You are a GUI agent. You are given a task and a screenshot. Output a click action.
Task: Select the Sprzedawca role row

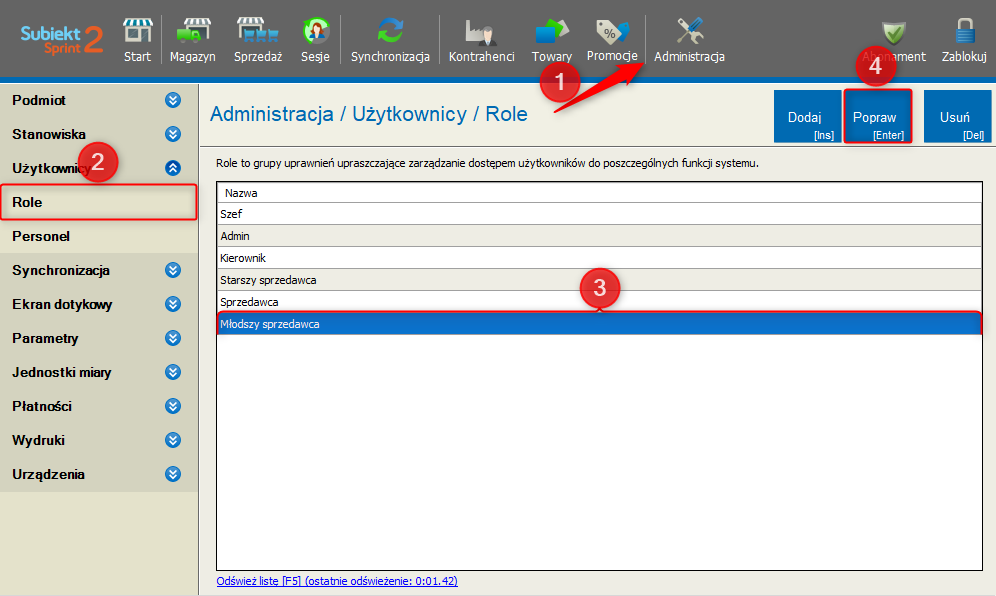click(599, 302)
